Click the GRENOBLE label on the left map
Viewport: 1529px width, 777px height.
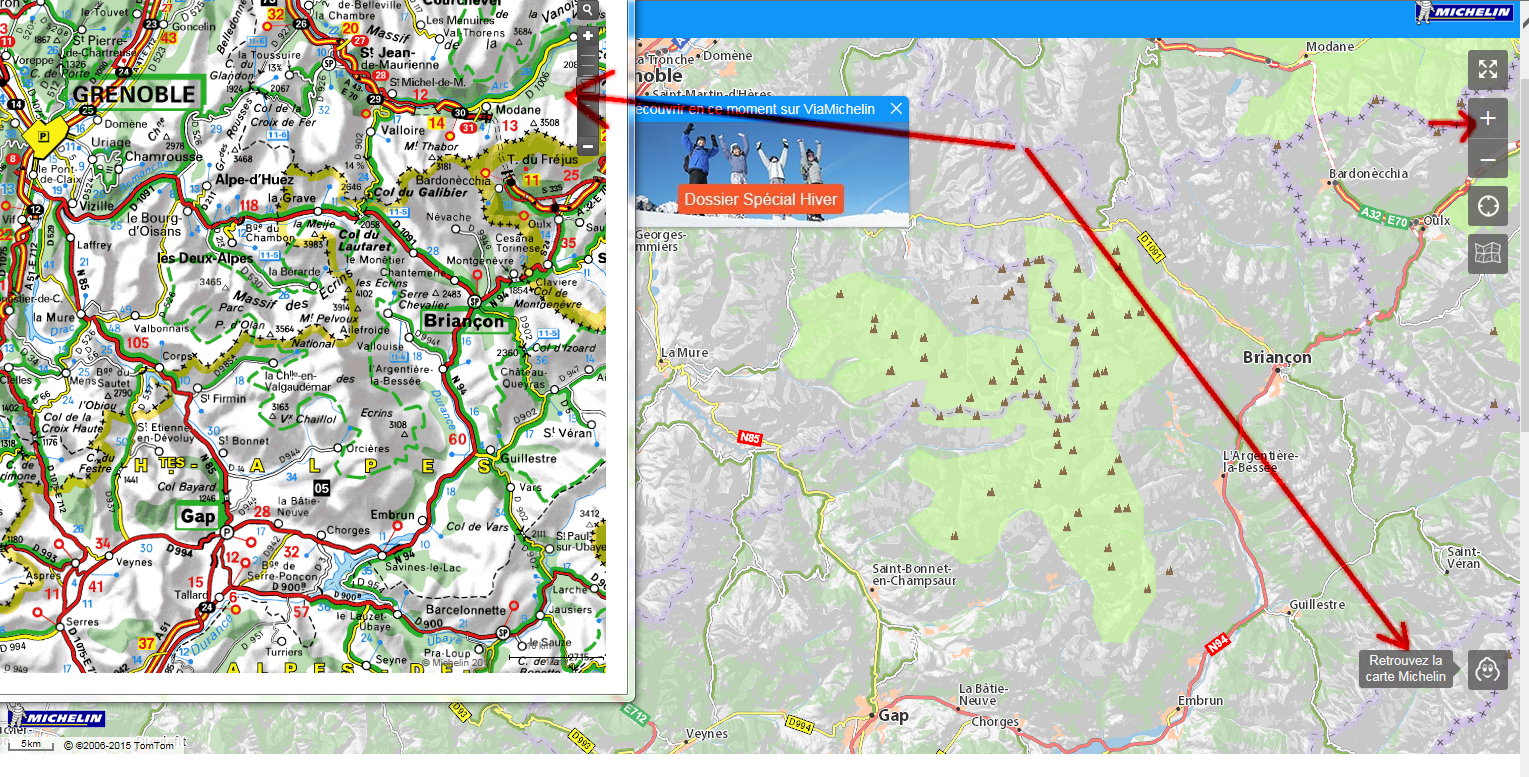click(134, 94)
